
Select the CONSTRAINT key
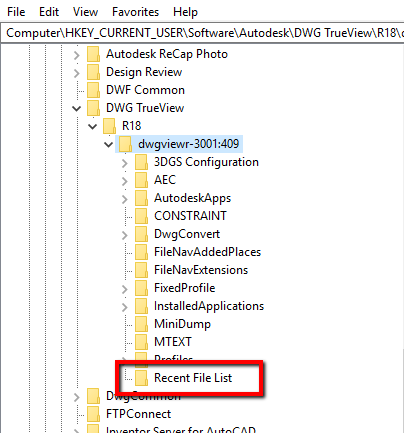(x=190, y=216)
